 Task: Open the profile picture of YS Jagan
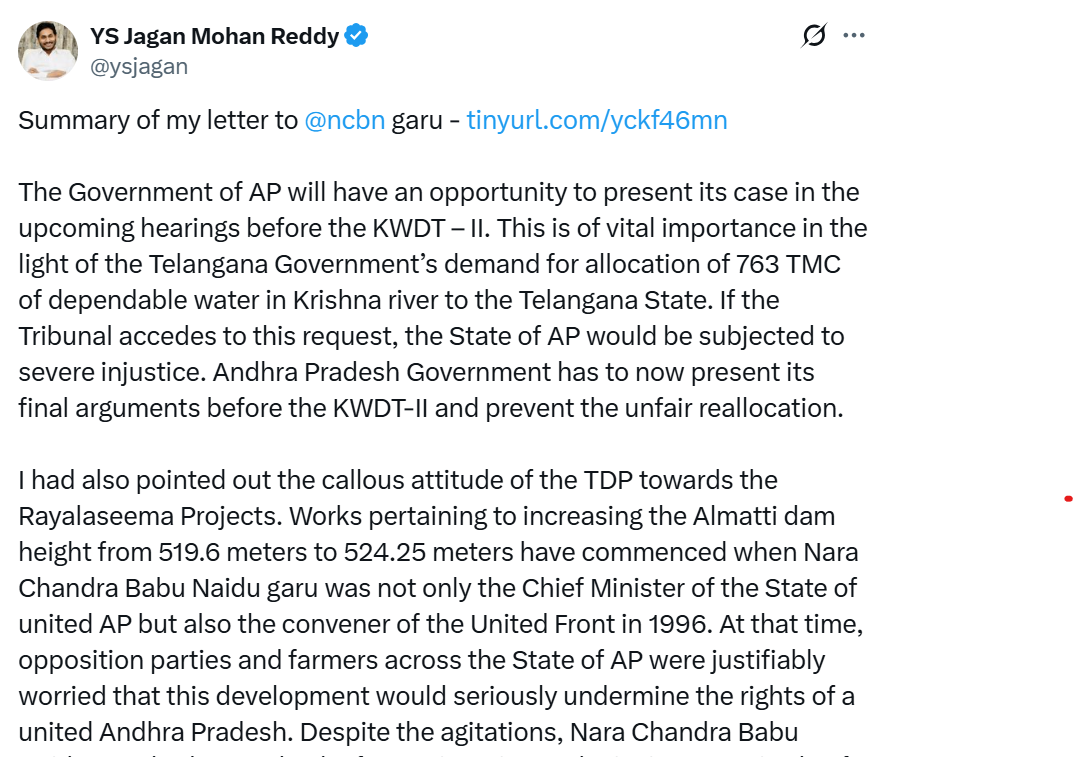tap(47, 50)
